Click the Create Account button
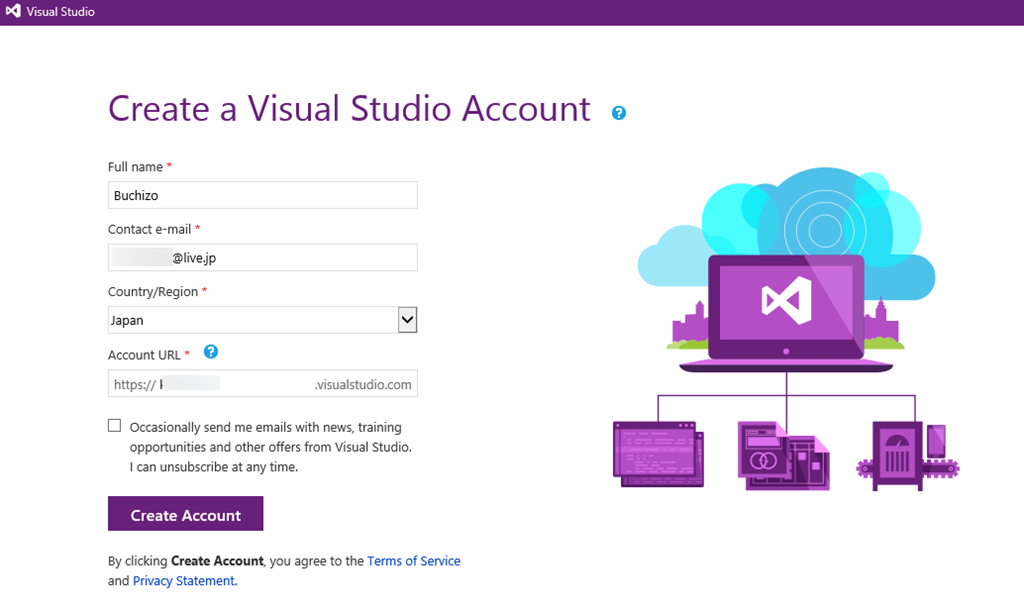The image size is (1024, 610). 185,514
